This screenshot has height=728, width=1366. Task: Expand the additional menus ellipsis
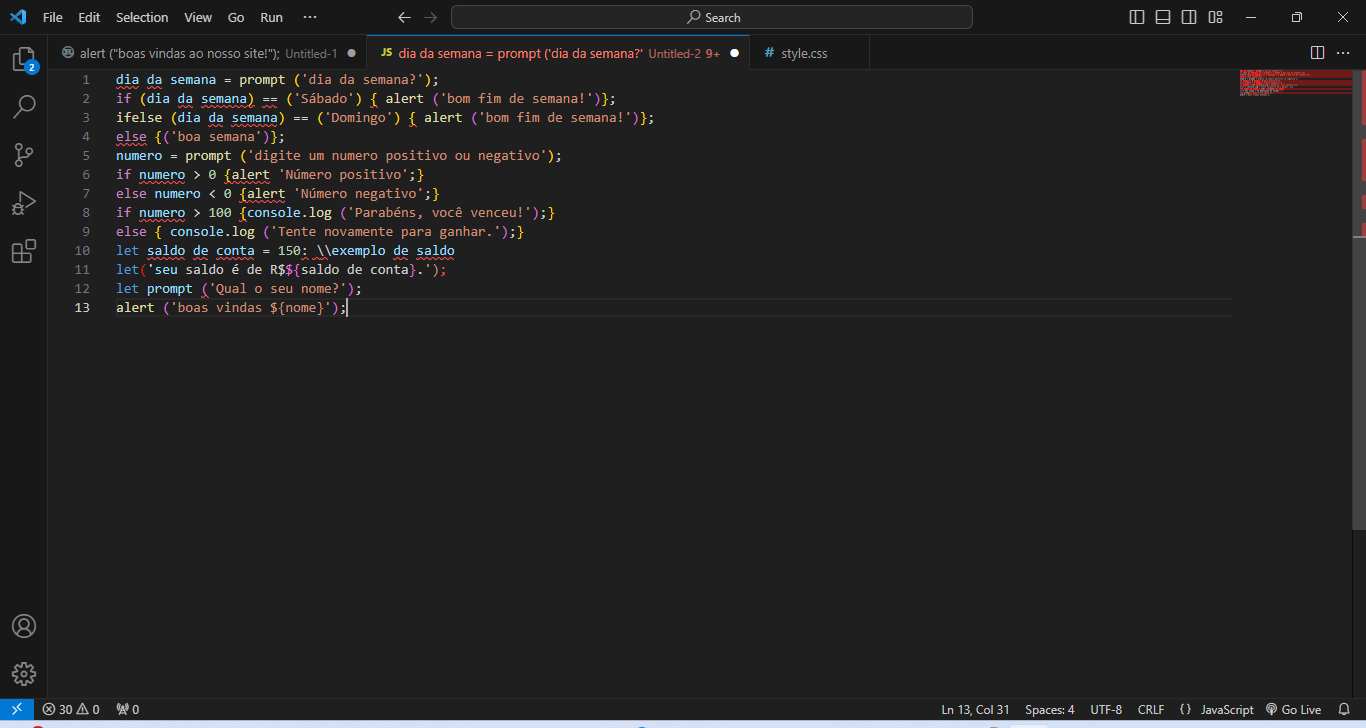tap(310, 17)
